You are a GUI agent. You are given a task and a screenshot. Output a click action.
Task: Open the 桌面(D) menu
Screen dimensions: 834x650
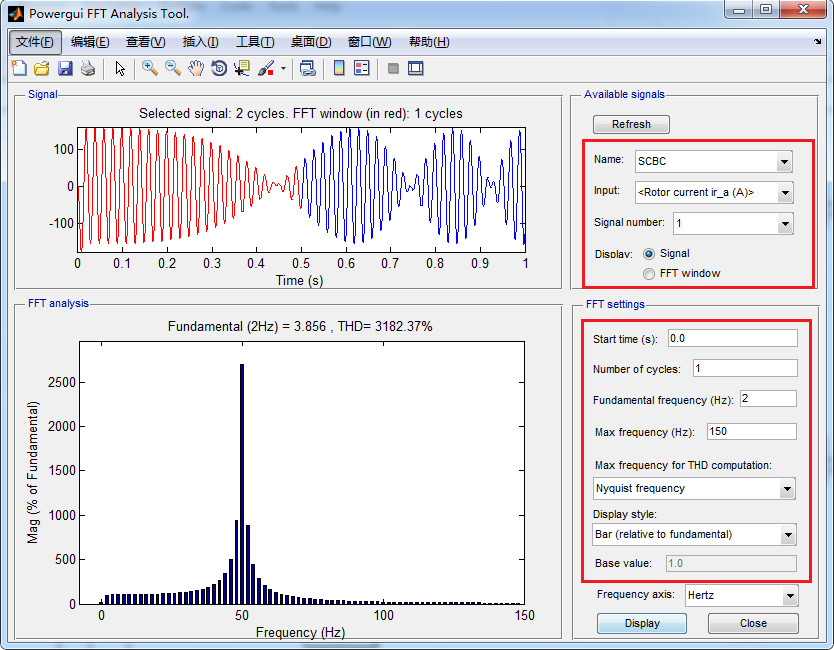tap(311, 42)
